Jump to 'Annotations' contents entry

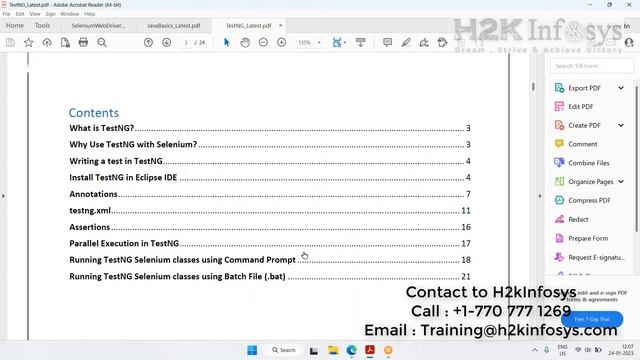click(269, 194)
